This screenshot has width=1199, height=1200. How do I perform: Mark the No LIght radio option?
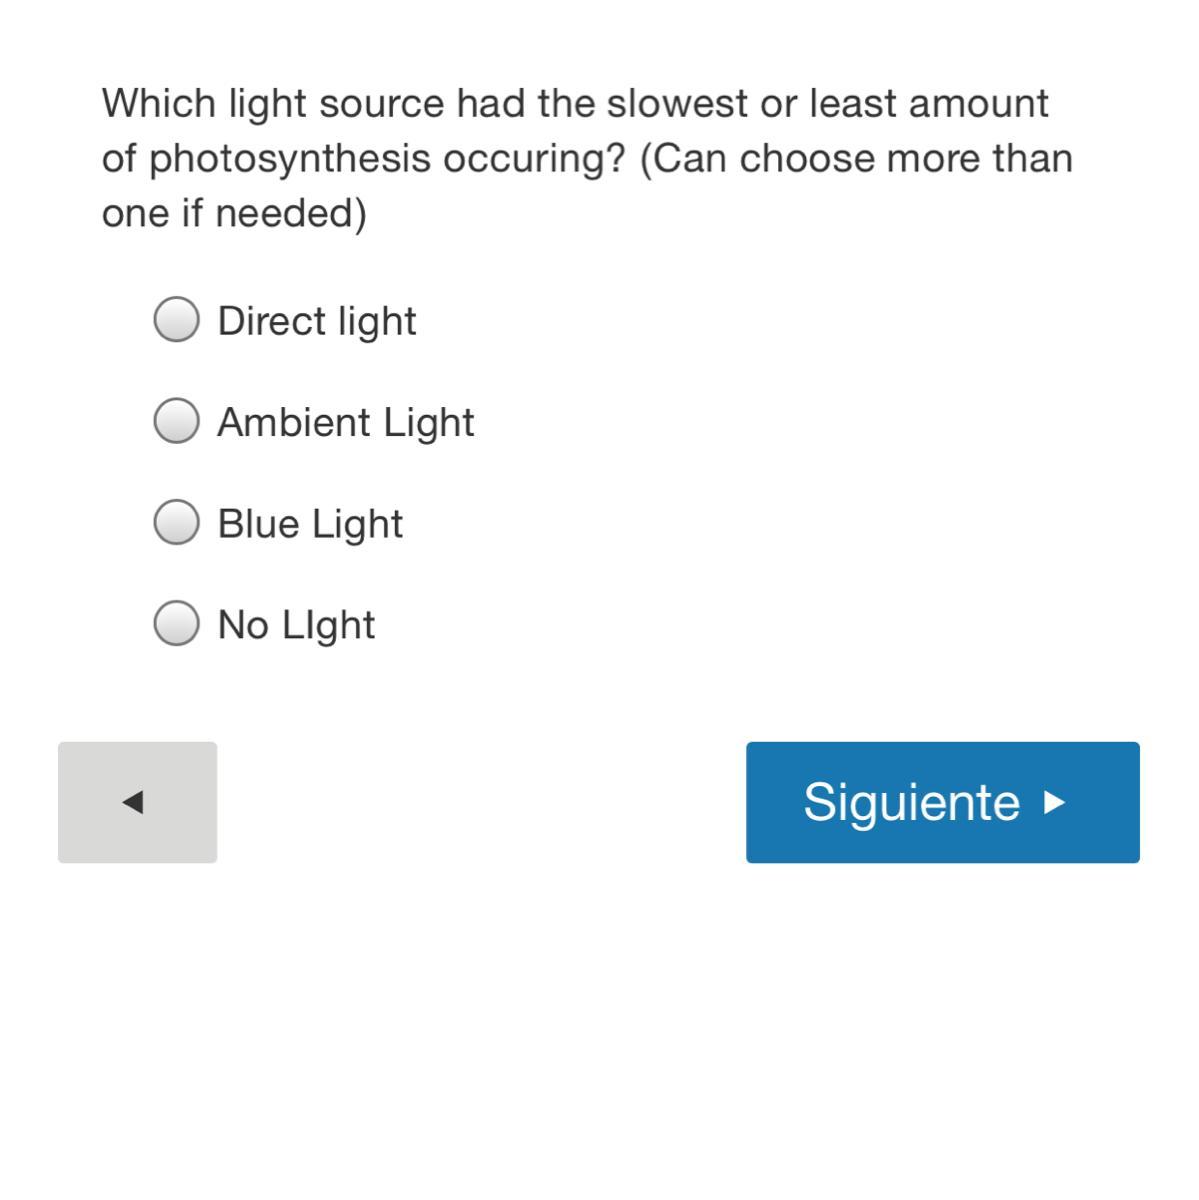coord(177,623)
